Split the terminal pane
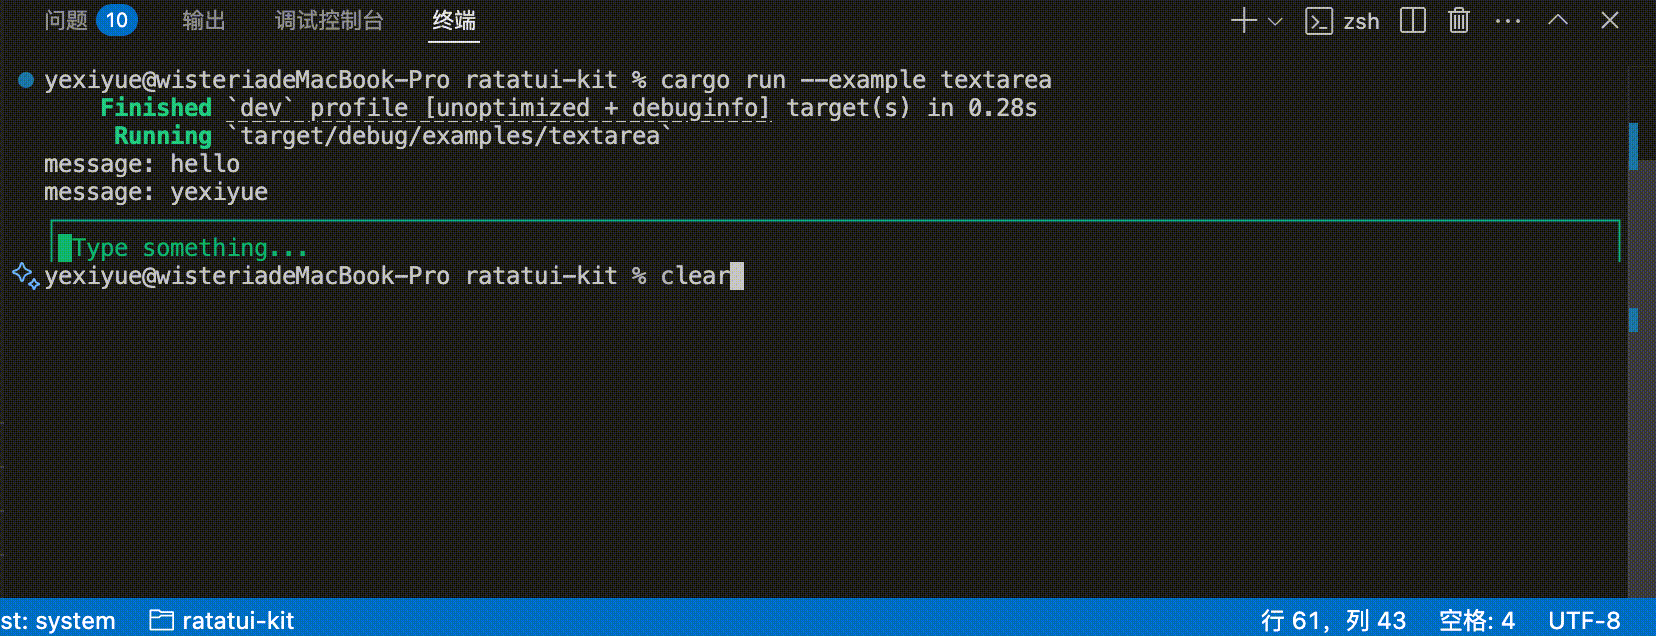 tap(1411, 20)
